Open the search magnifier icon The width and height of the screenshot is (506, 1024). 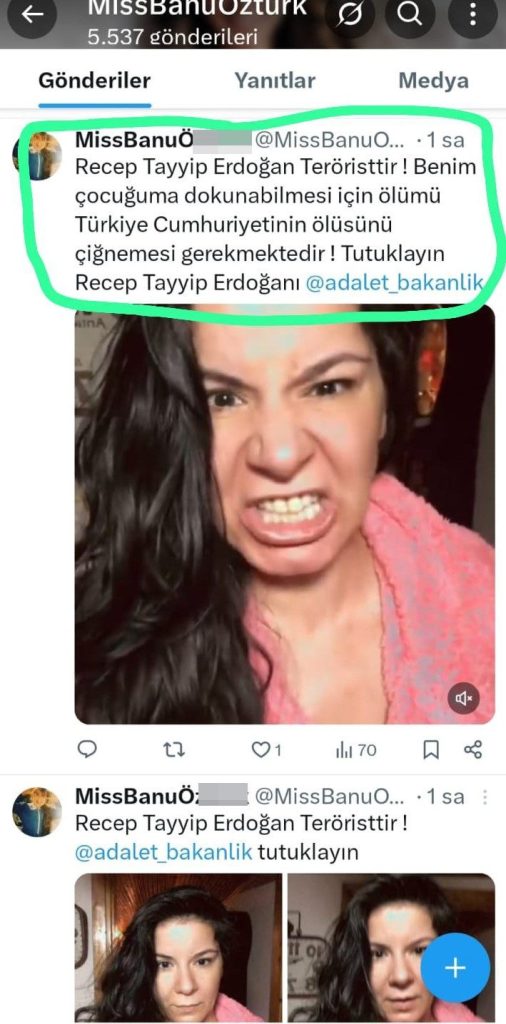(409, 14)
